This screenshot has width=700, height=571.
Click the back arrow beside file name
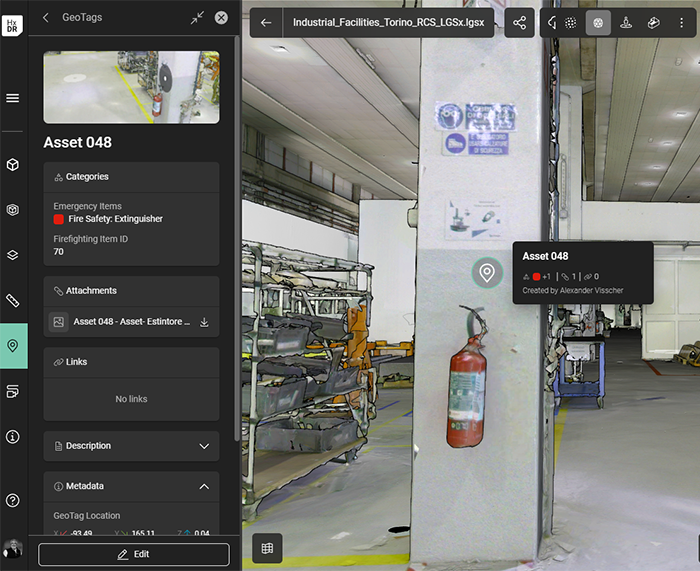click(x=266, y=22)
